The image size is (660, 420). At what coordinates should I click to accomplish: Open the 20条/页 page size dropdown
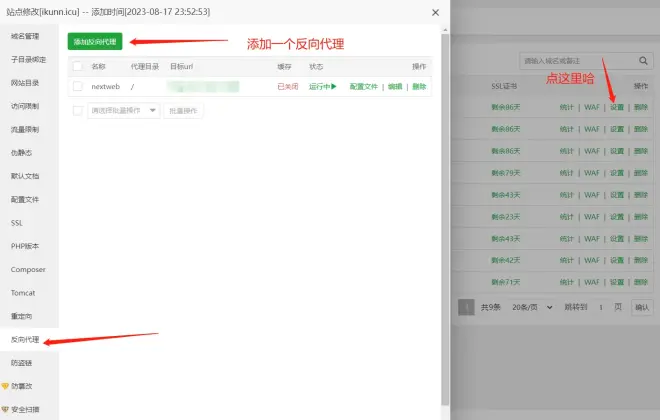(x=532, y=307)
